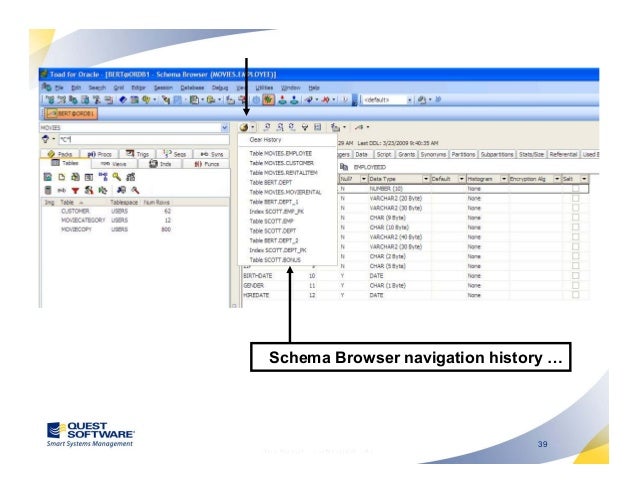Screen dimensions: 638x493
Task: Click the funnel icon in right pane toolbar
Action: [305, 127]
